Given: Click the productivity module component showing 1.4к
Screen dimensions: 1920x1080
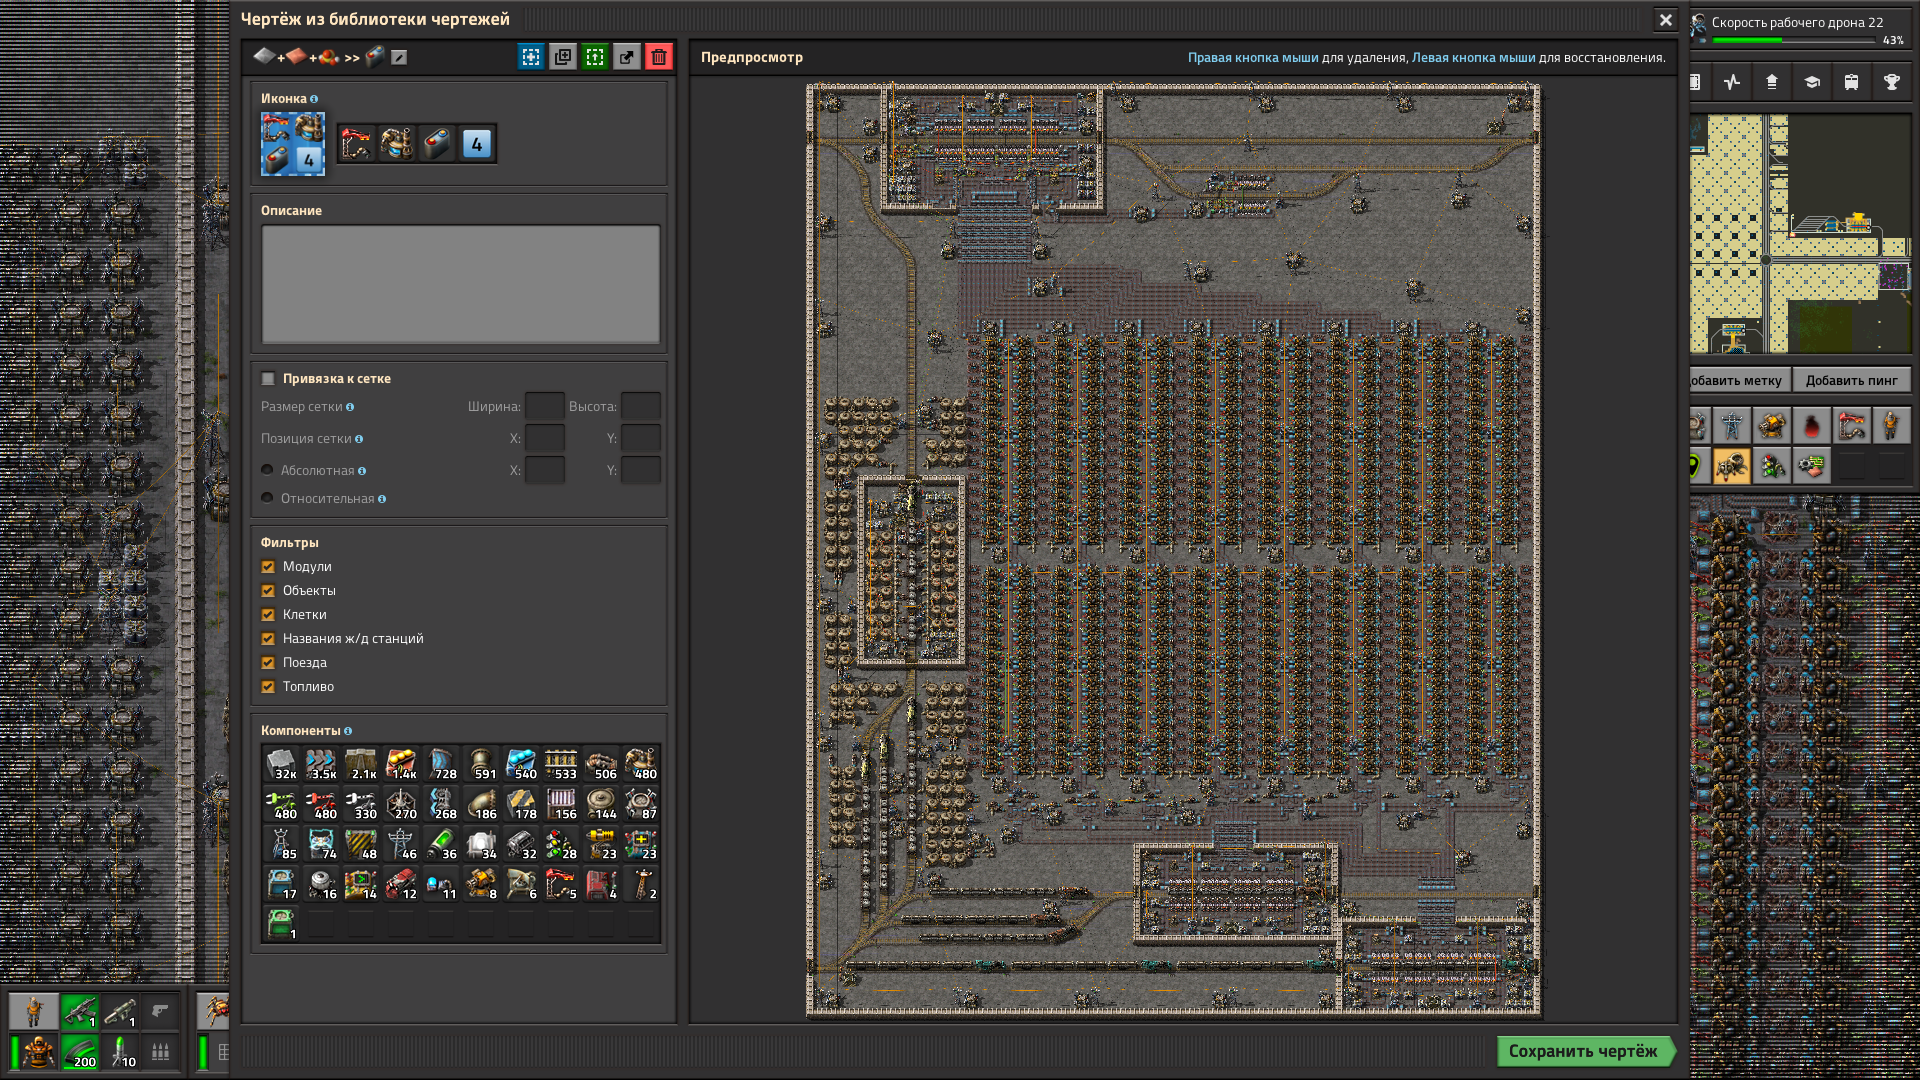Looking at the screenshot, I should (401, 764).
